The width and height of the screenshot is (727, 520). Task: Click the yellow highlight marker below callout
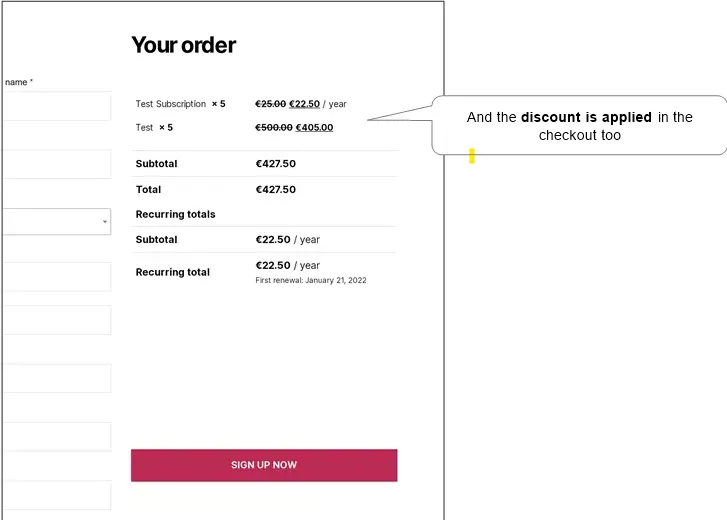[x=472, y=156]
